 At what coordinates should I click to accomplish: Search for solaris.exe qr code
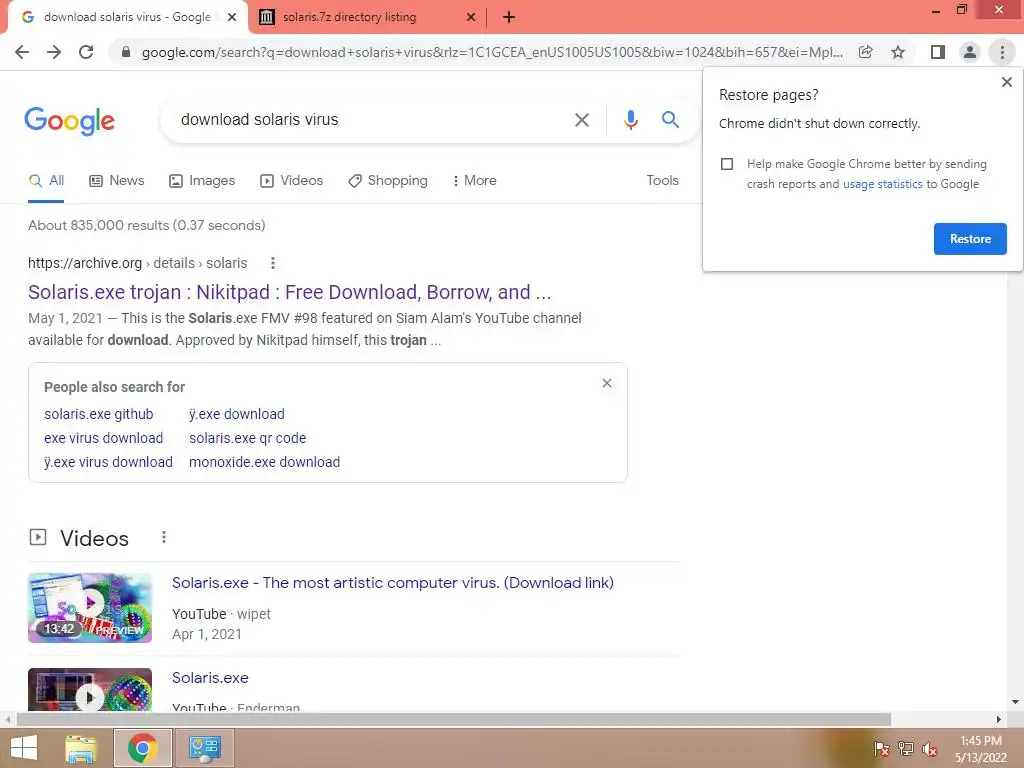248,438
